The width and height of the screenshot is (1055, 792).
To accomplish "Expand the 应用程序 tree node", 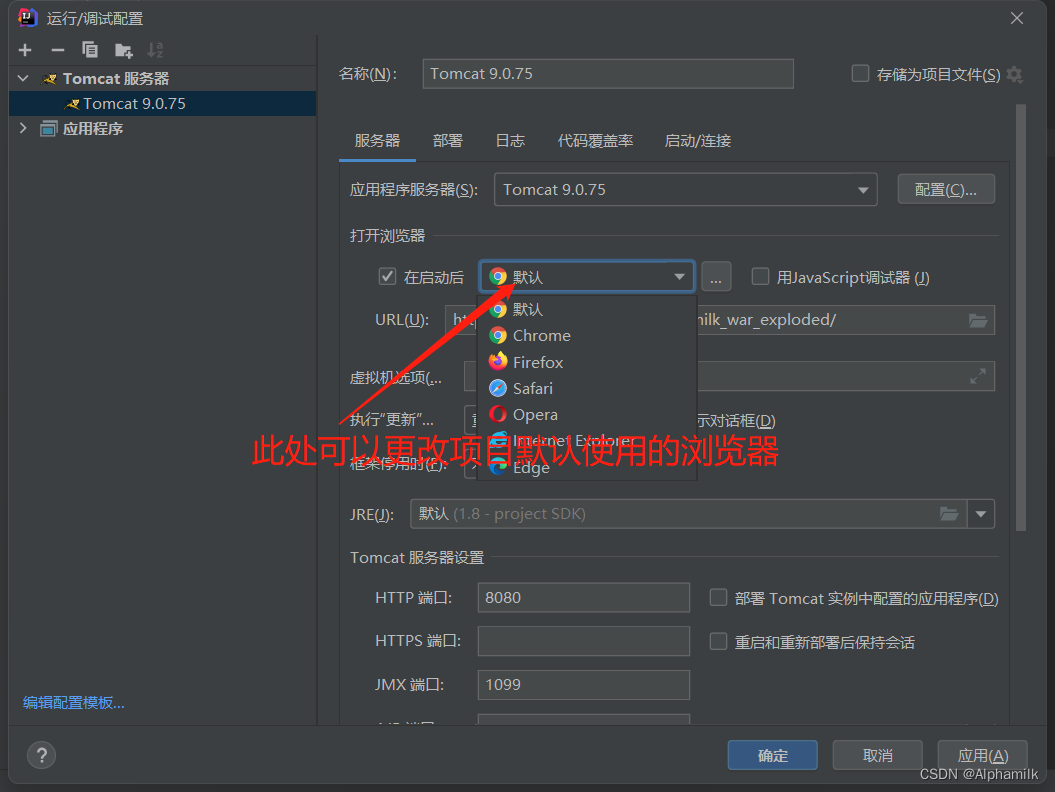I will tap(23, 128).
